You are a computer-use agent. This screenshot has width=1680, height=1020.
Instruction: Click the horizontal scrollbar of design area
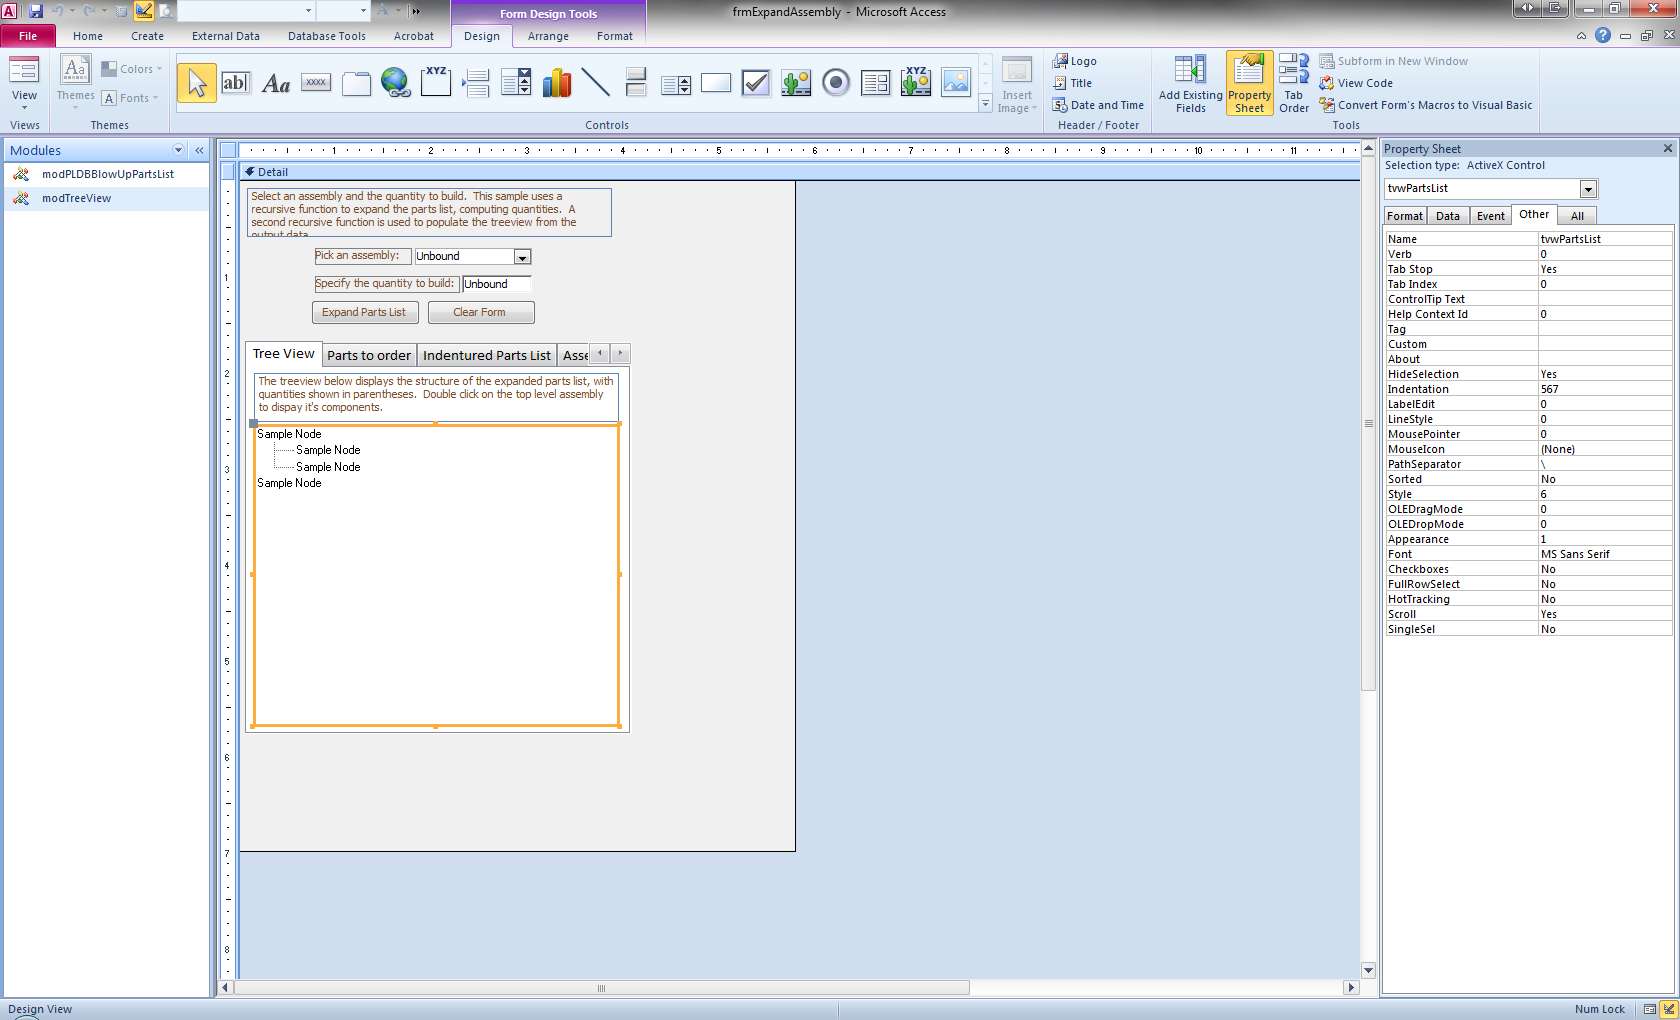coord(600,988)
